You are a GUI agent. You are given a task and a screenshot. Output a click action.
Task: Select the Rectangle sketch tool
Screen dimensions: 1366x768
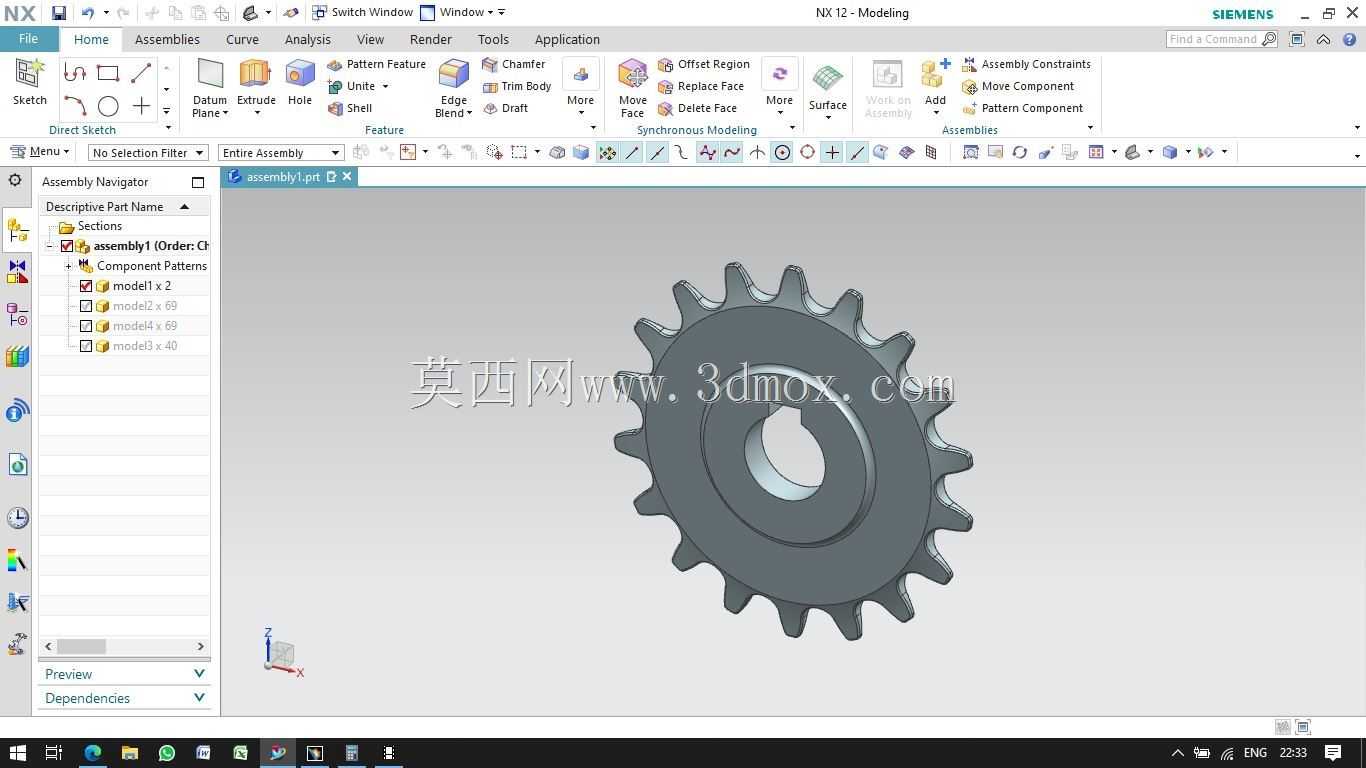click(x=108, y=73)
